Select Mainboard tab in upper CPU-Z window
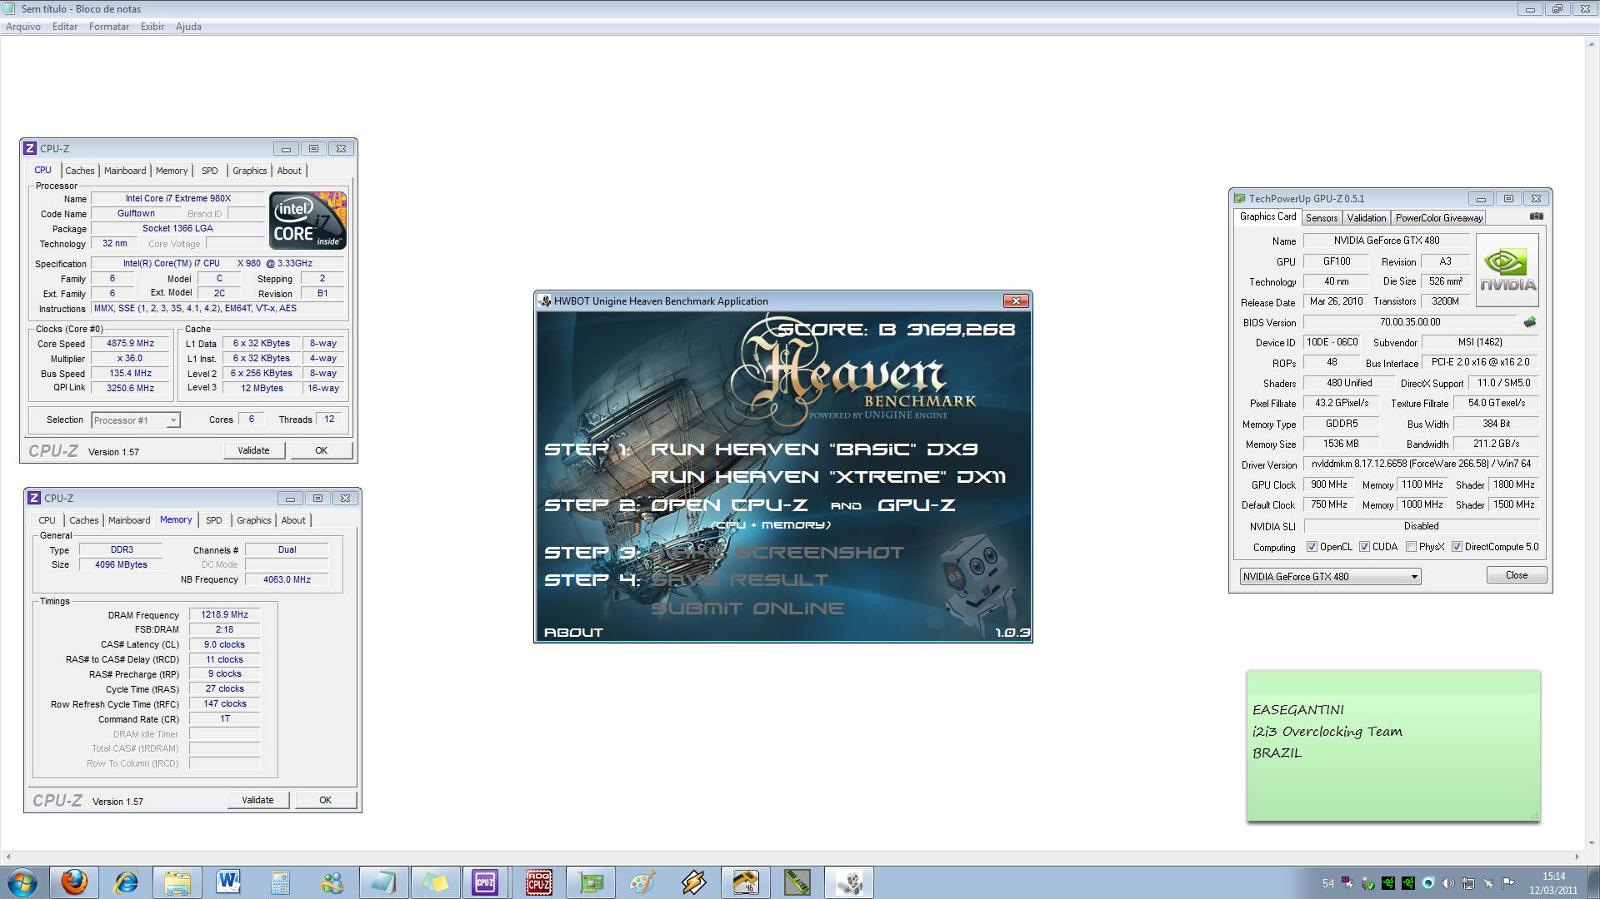 [125, 171]
